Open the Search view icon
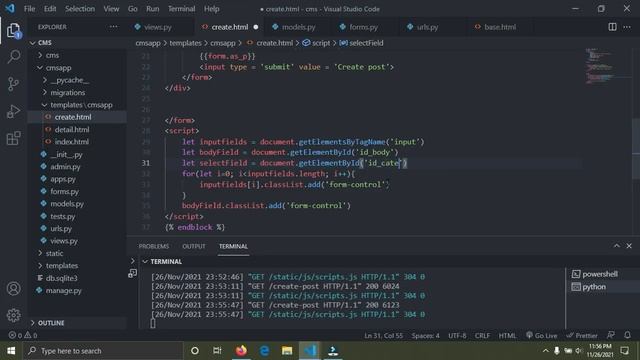 click(x=13, y=57)
